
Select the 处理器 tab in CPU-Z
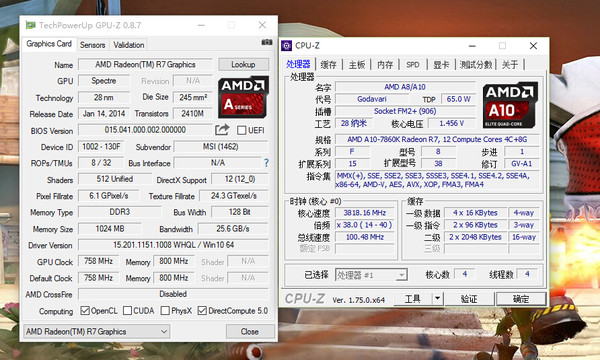coord(298,64)
